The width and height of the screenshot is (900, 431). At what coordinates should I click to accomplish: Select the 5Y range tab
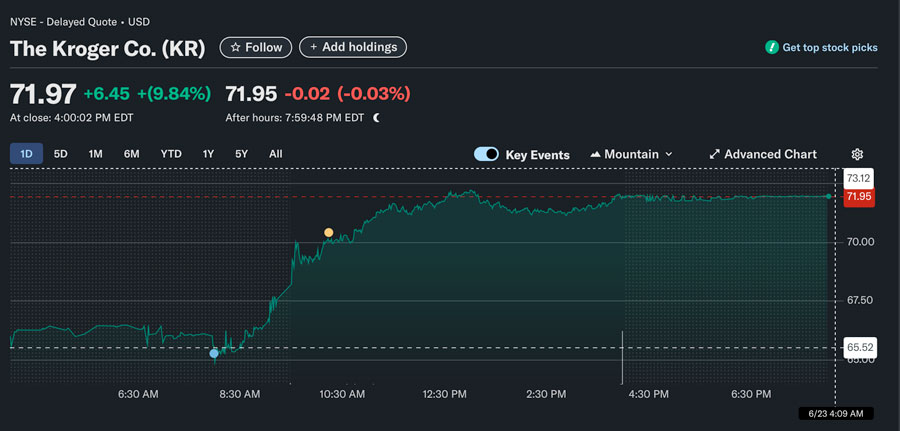(x=242, y=154)
